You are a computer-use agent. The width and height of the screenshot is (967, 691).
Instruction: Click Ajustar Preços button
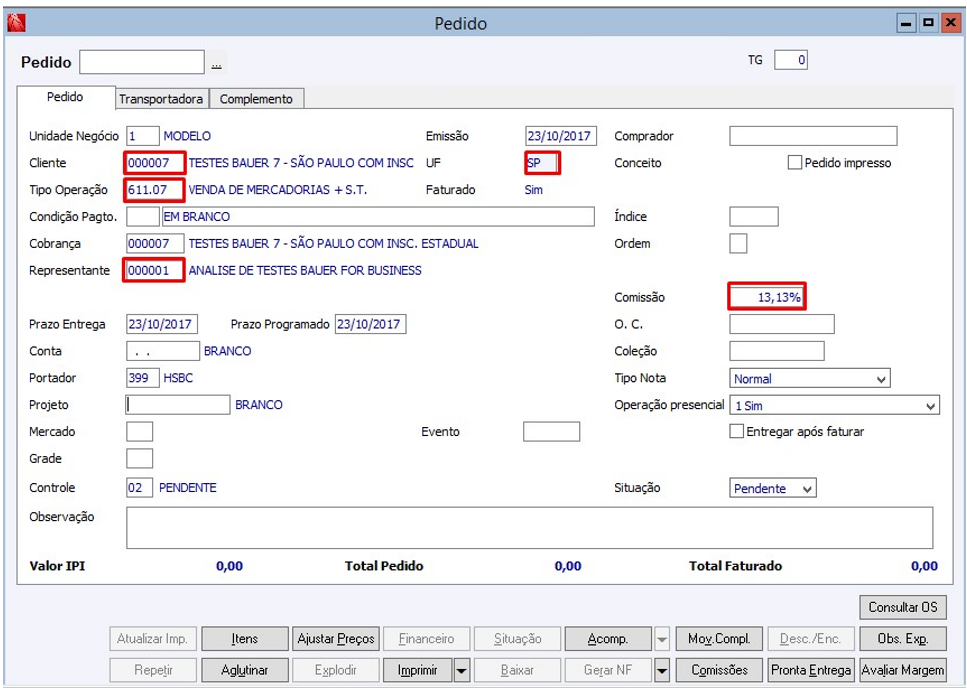(x=335, y=639)
